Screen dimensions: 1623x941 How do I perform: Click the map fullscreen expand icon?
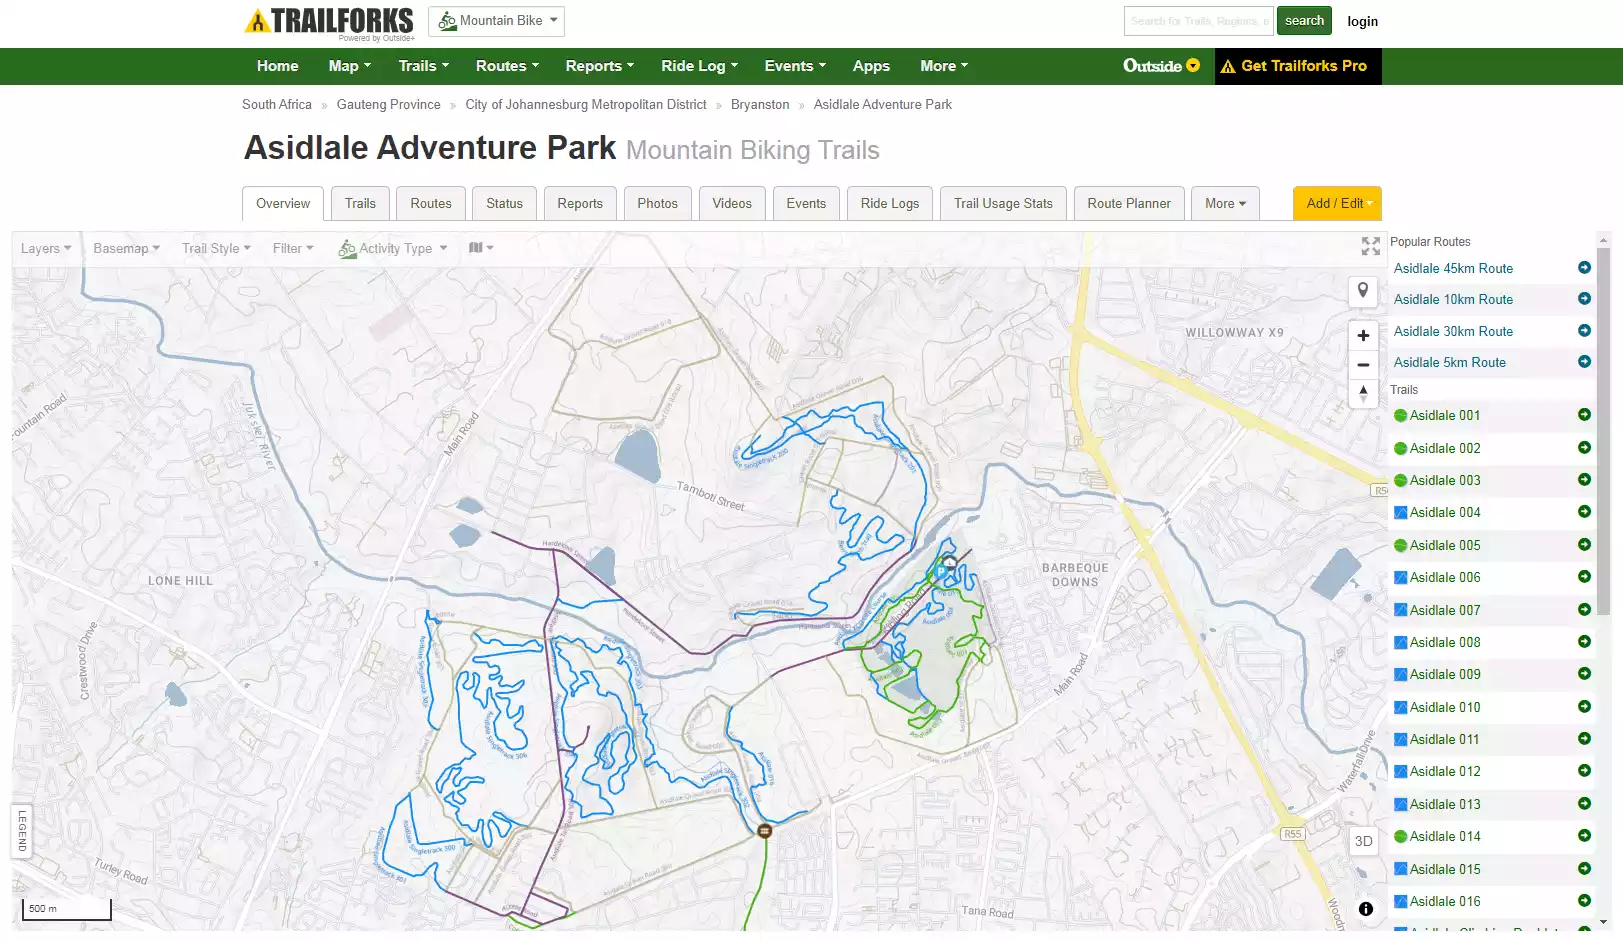click(1370, 246)
